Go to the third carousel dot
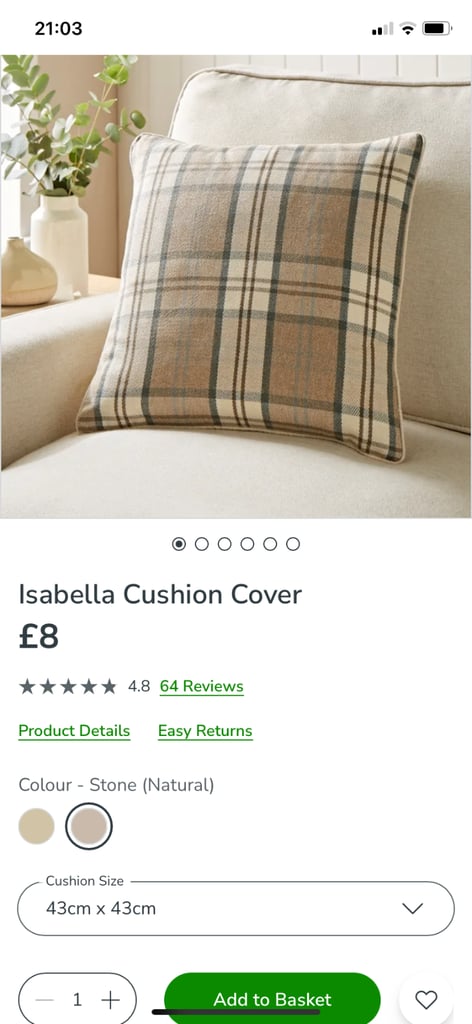This screenshot has height=1024, width=472. [225, 544]
